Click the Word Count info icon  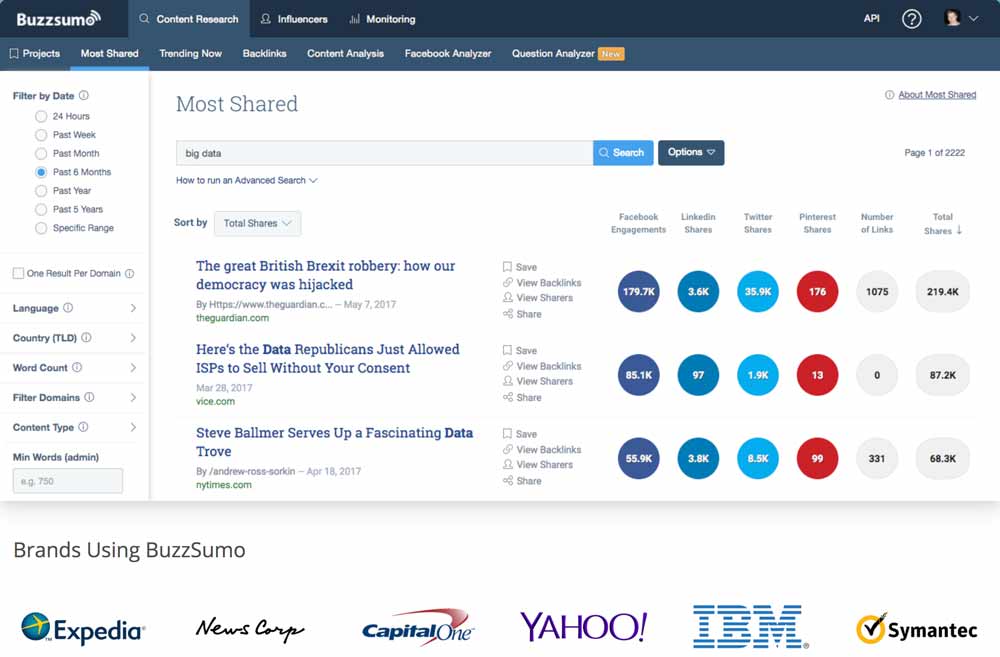[77, 367]
